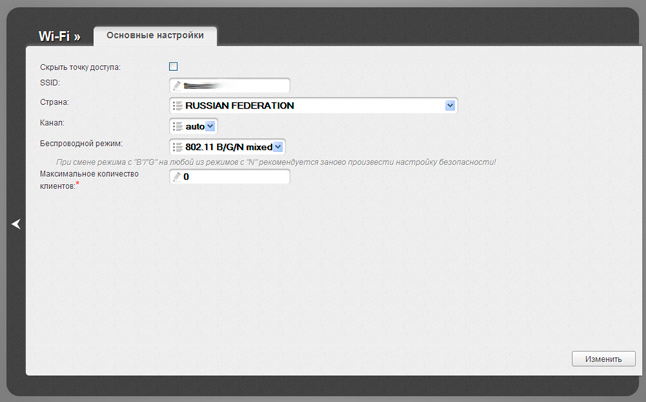Select the Основные настройки tab
The height and width of the screenshot is (402, 646).
pyautogui.click(x=155, y=36)
